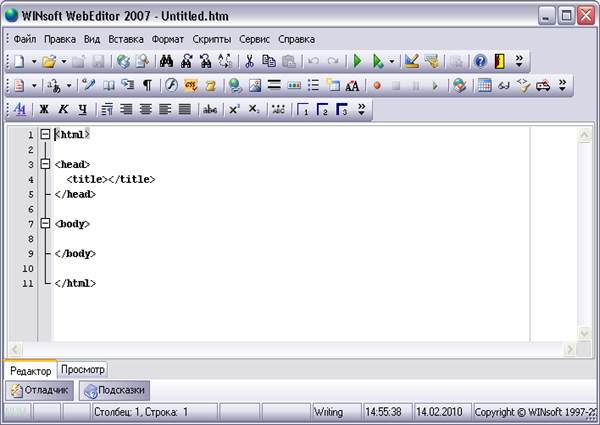Open the Скрипты menu
600x425 pixels.
click(212, 39)
